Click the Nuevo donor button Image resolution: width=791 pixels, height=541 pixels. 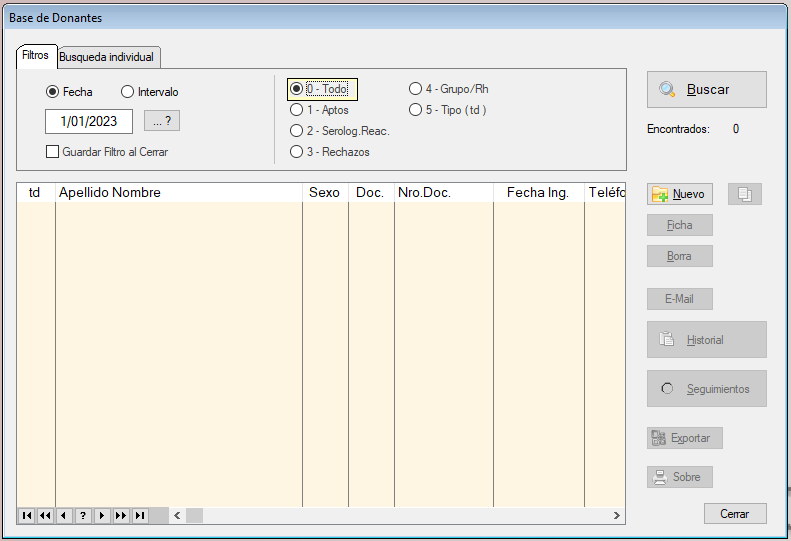tap(678, 194)
